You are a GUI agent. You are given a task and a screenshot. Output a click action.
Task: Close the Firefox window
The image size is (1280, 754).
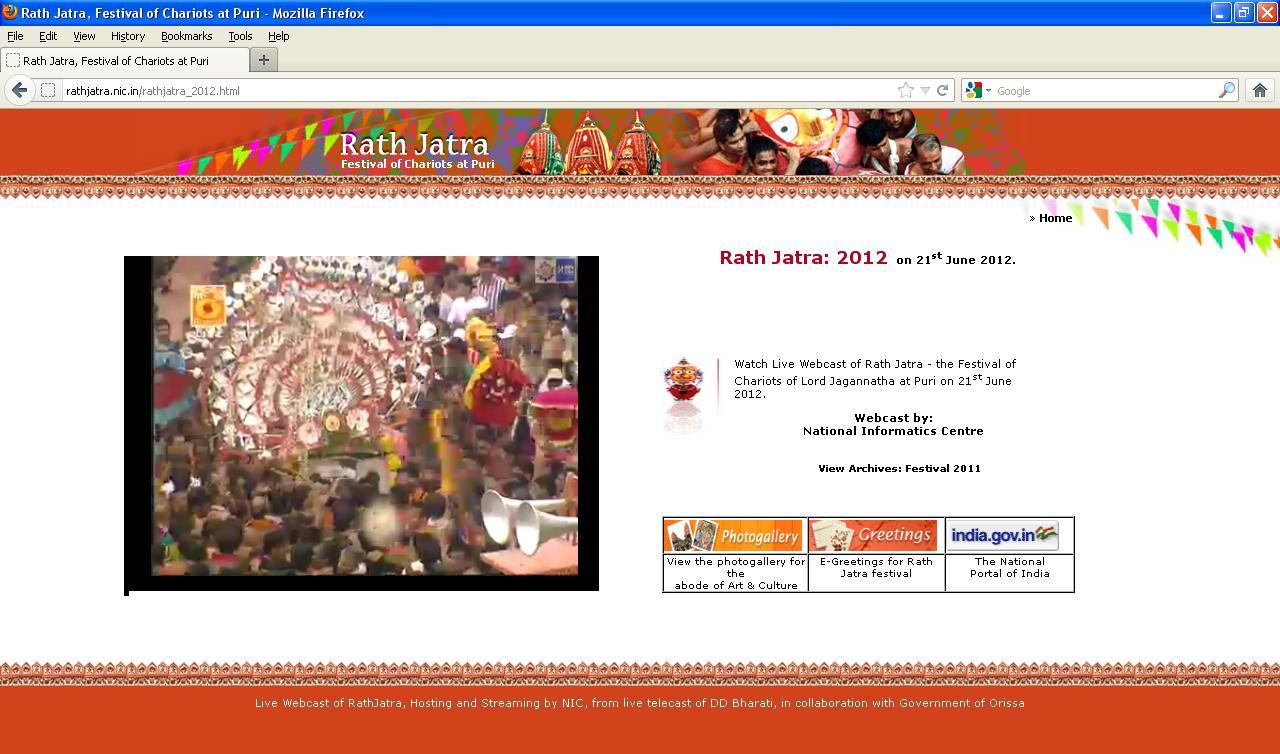(x=1266, y=12)
